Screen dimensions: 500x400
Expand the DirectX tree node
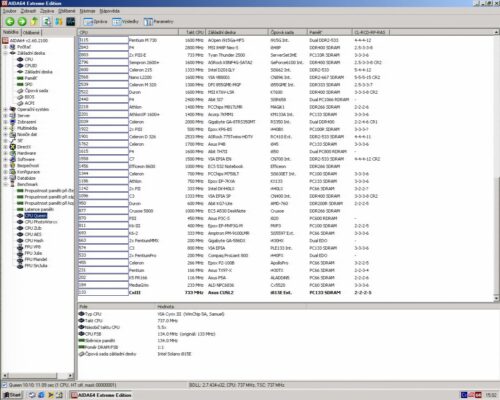point(5,147)
